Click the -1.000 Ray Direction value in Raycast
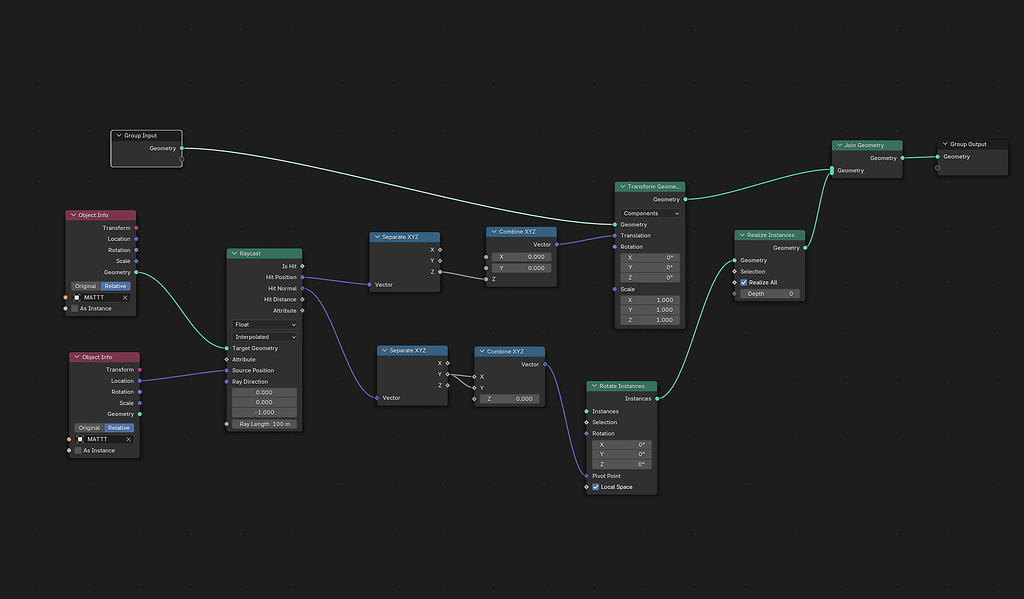 coord(264,413)
